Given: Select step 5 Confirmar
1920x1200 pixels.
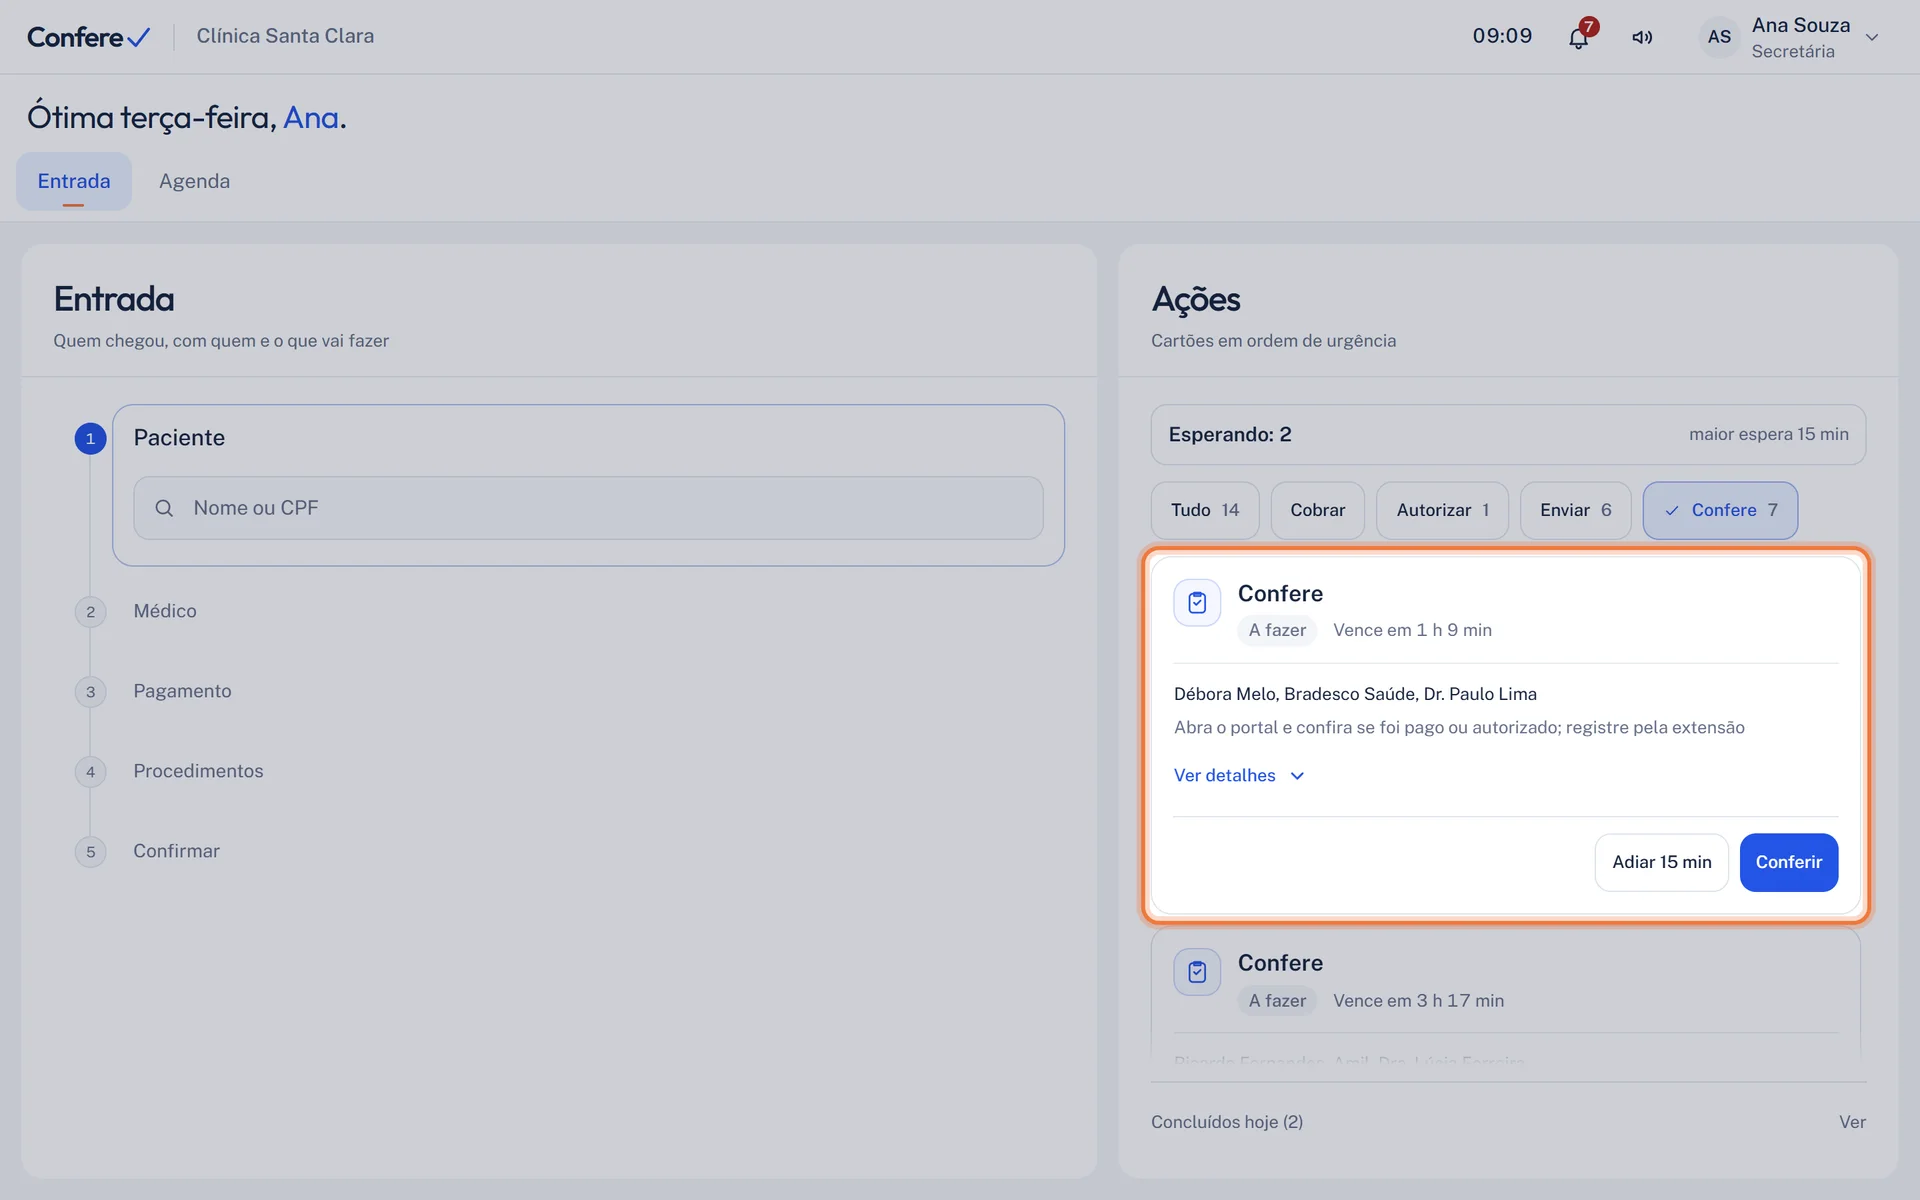Looking at the screenshot, I should tap(176, 851).
